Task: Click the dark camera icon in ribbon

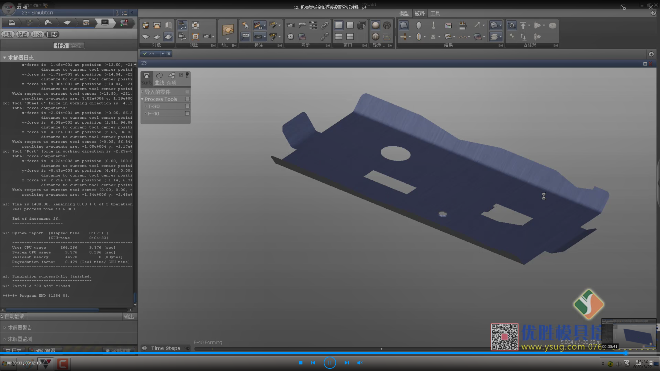Action: 361,25
